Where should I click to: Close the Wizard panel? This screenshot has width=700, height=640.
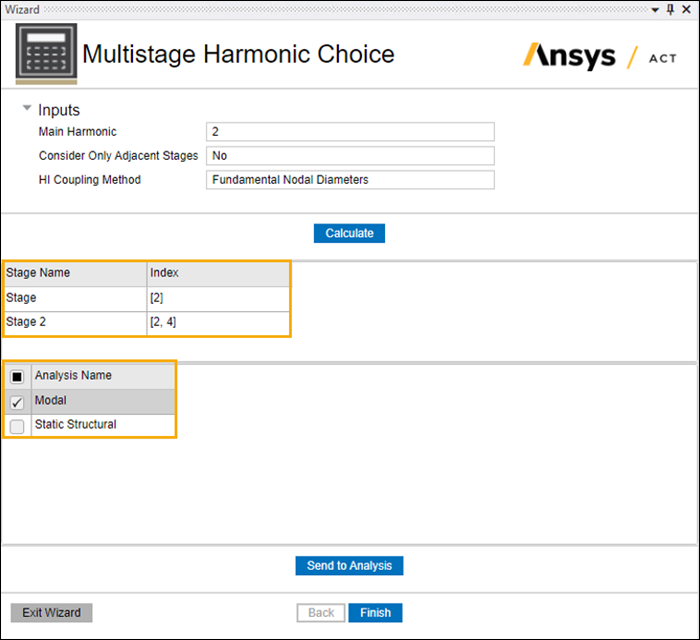686,9
